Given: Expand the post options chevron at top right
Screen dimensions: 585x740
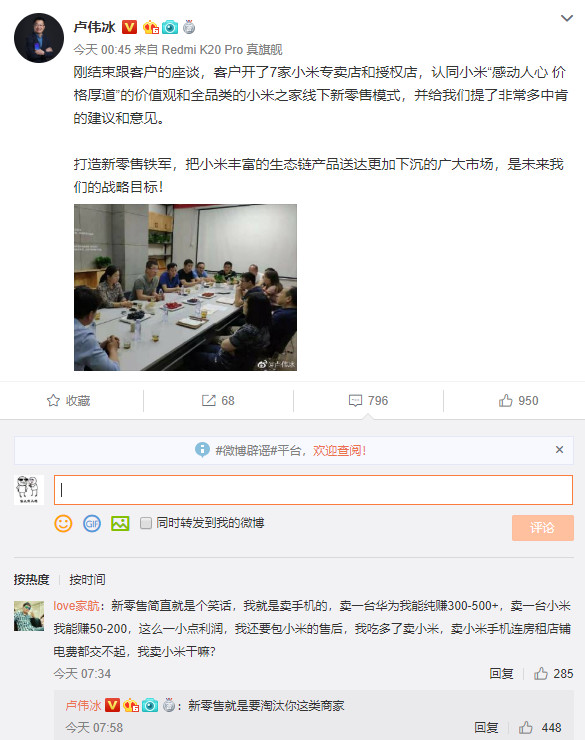Looking at the screenshot, I should click(x=567, y=18).
